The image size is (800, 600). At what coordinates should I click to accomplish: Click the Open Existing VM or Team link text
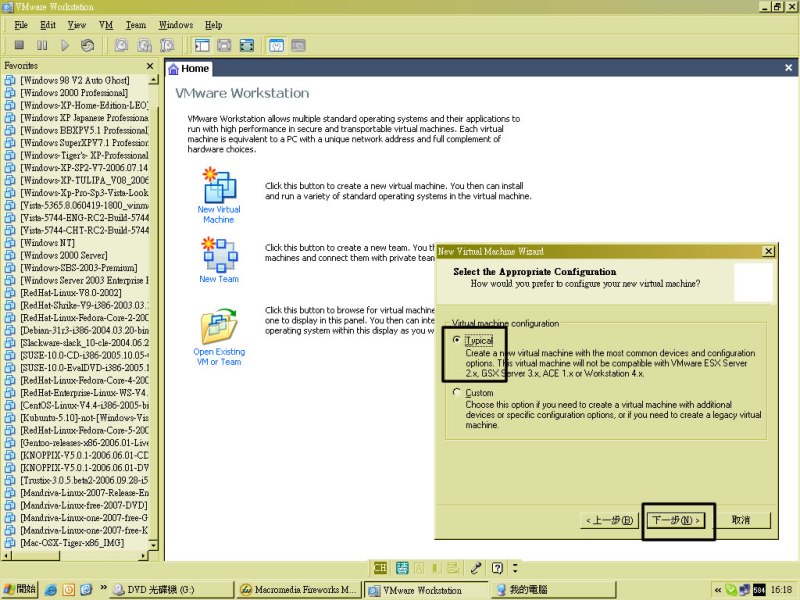(x=219, y=357)
